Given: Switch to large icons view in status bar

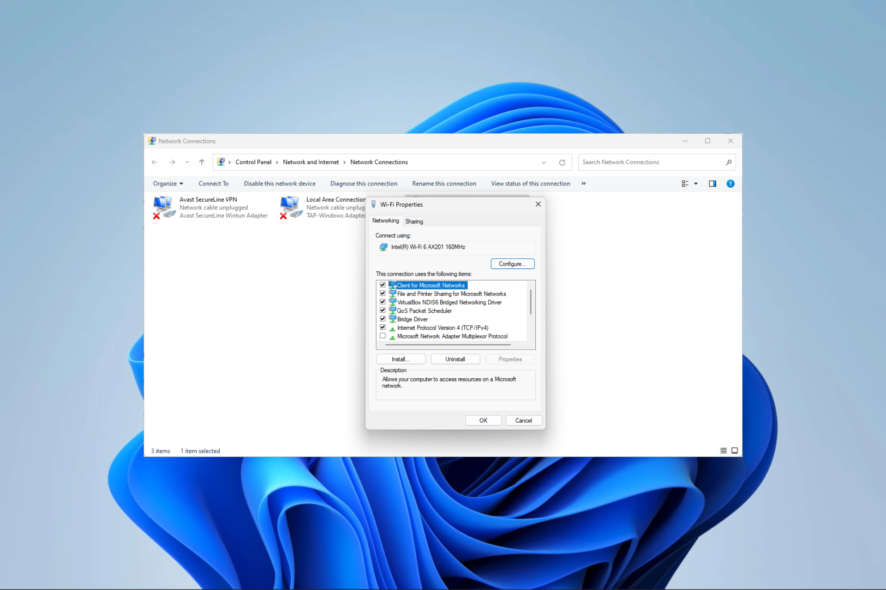Looking at the screenshot, I should [x=735, y=450].
